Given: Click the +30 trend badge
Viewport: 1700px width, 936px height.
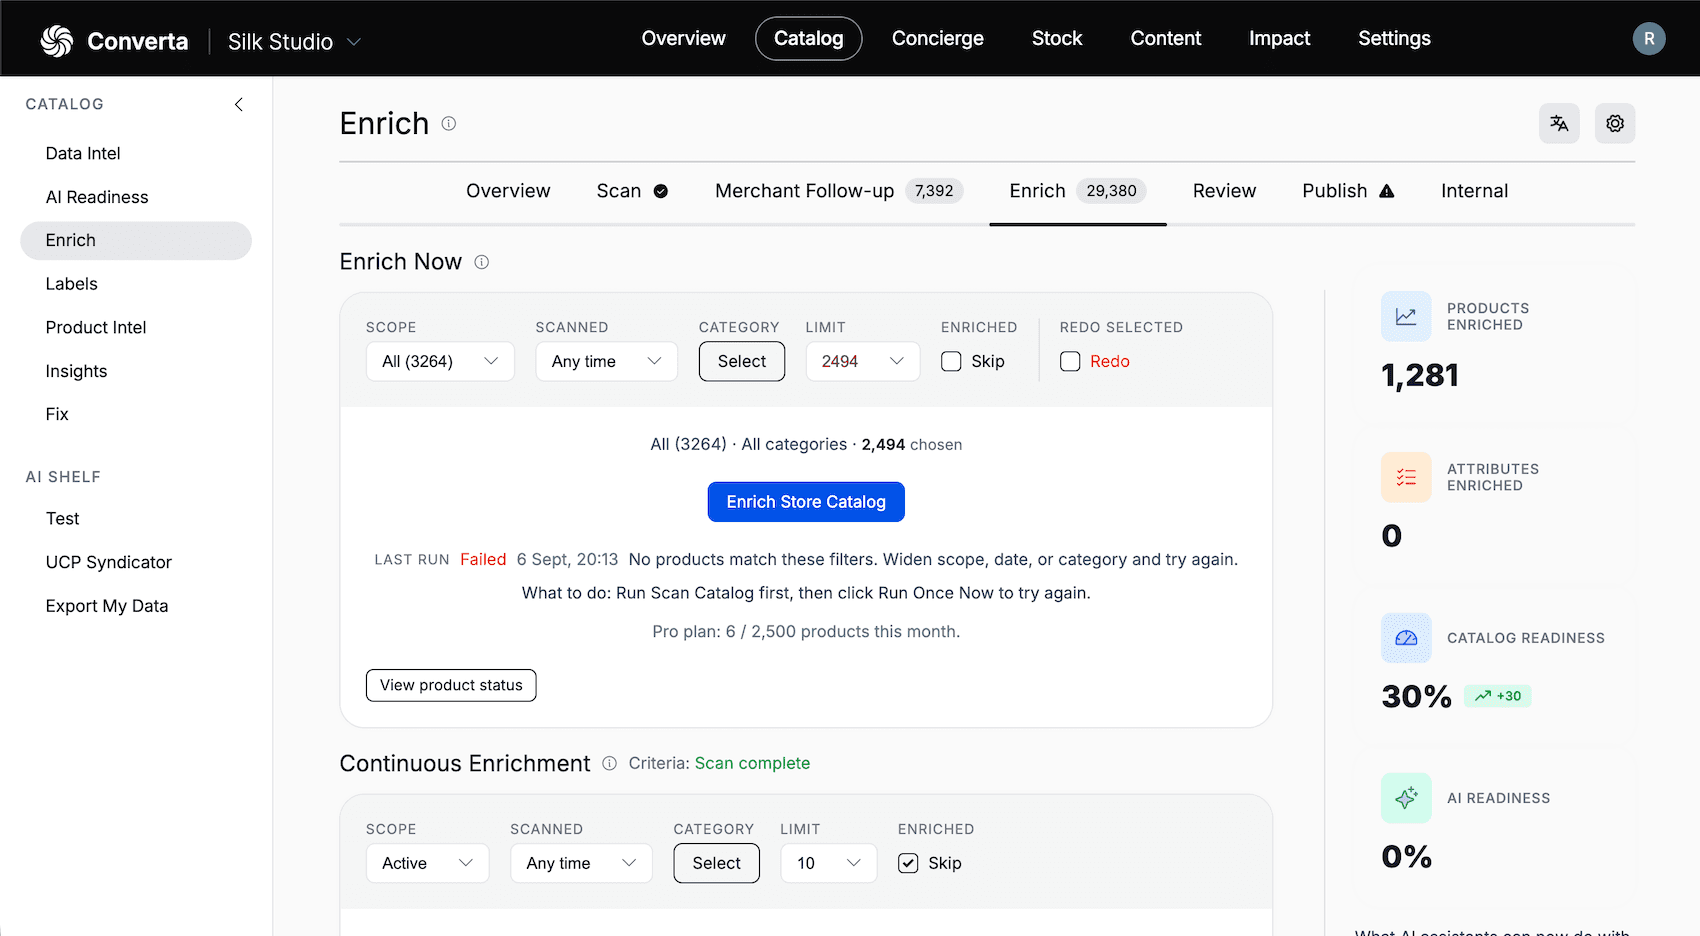Looking at the screenshot, I should tap(1498, 696).
